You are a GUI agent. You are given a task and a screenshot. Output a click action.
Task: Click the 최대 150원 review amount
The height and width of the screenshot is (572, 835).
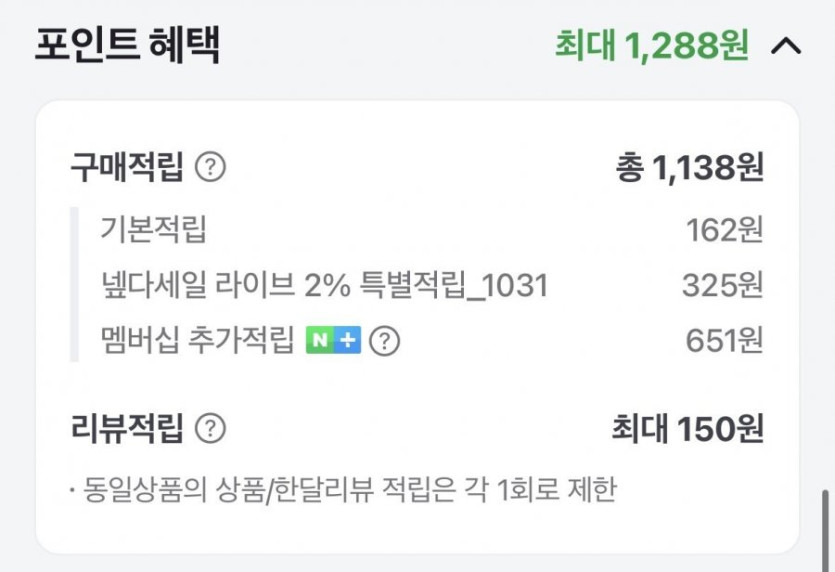point(687,429)
